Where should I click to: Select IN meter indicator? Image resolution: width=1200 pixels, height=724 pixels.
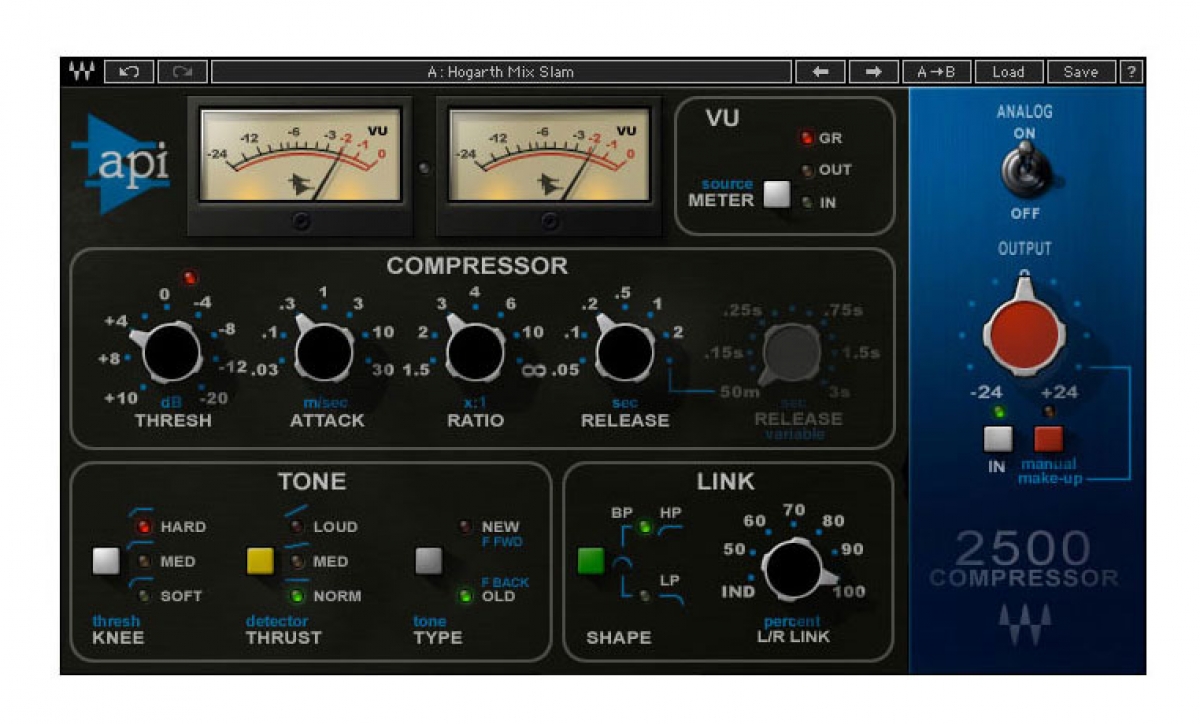805,202
